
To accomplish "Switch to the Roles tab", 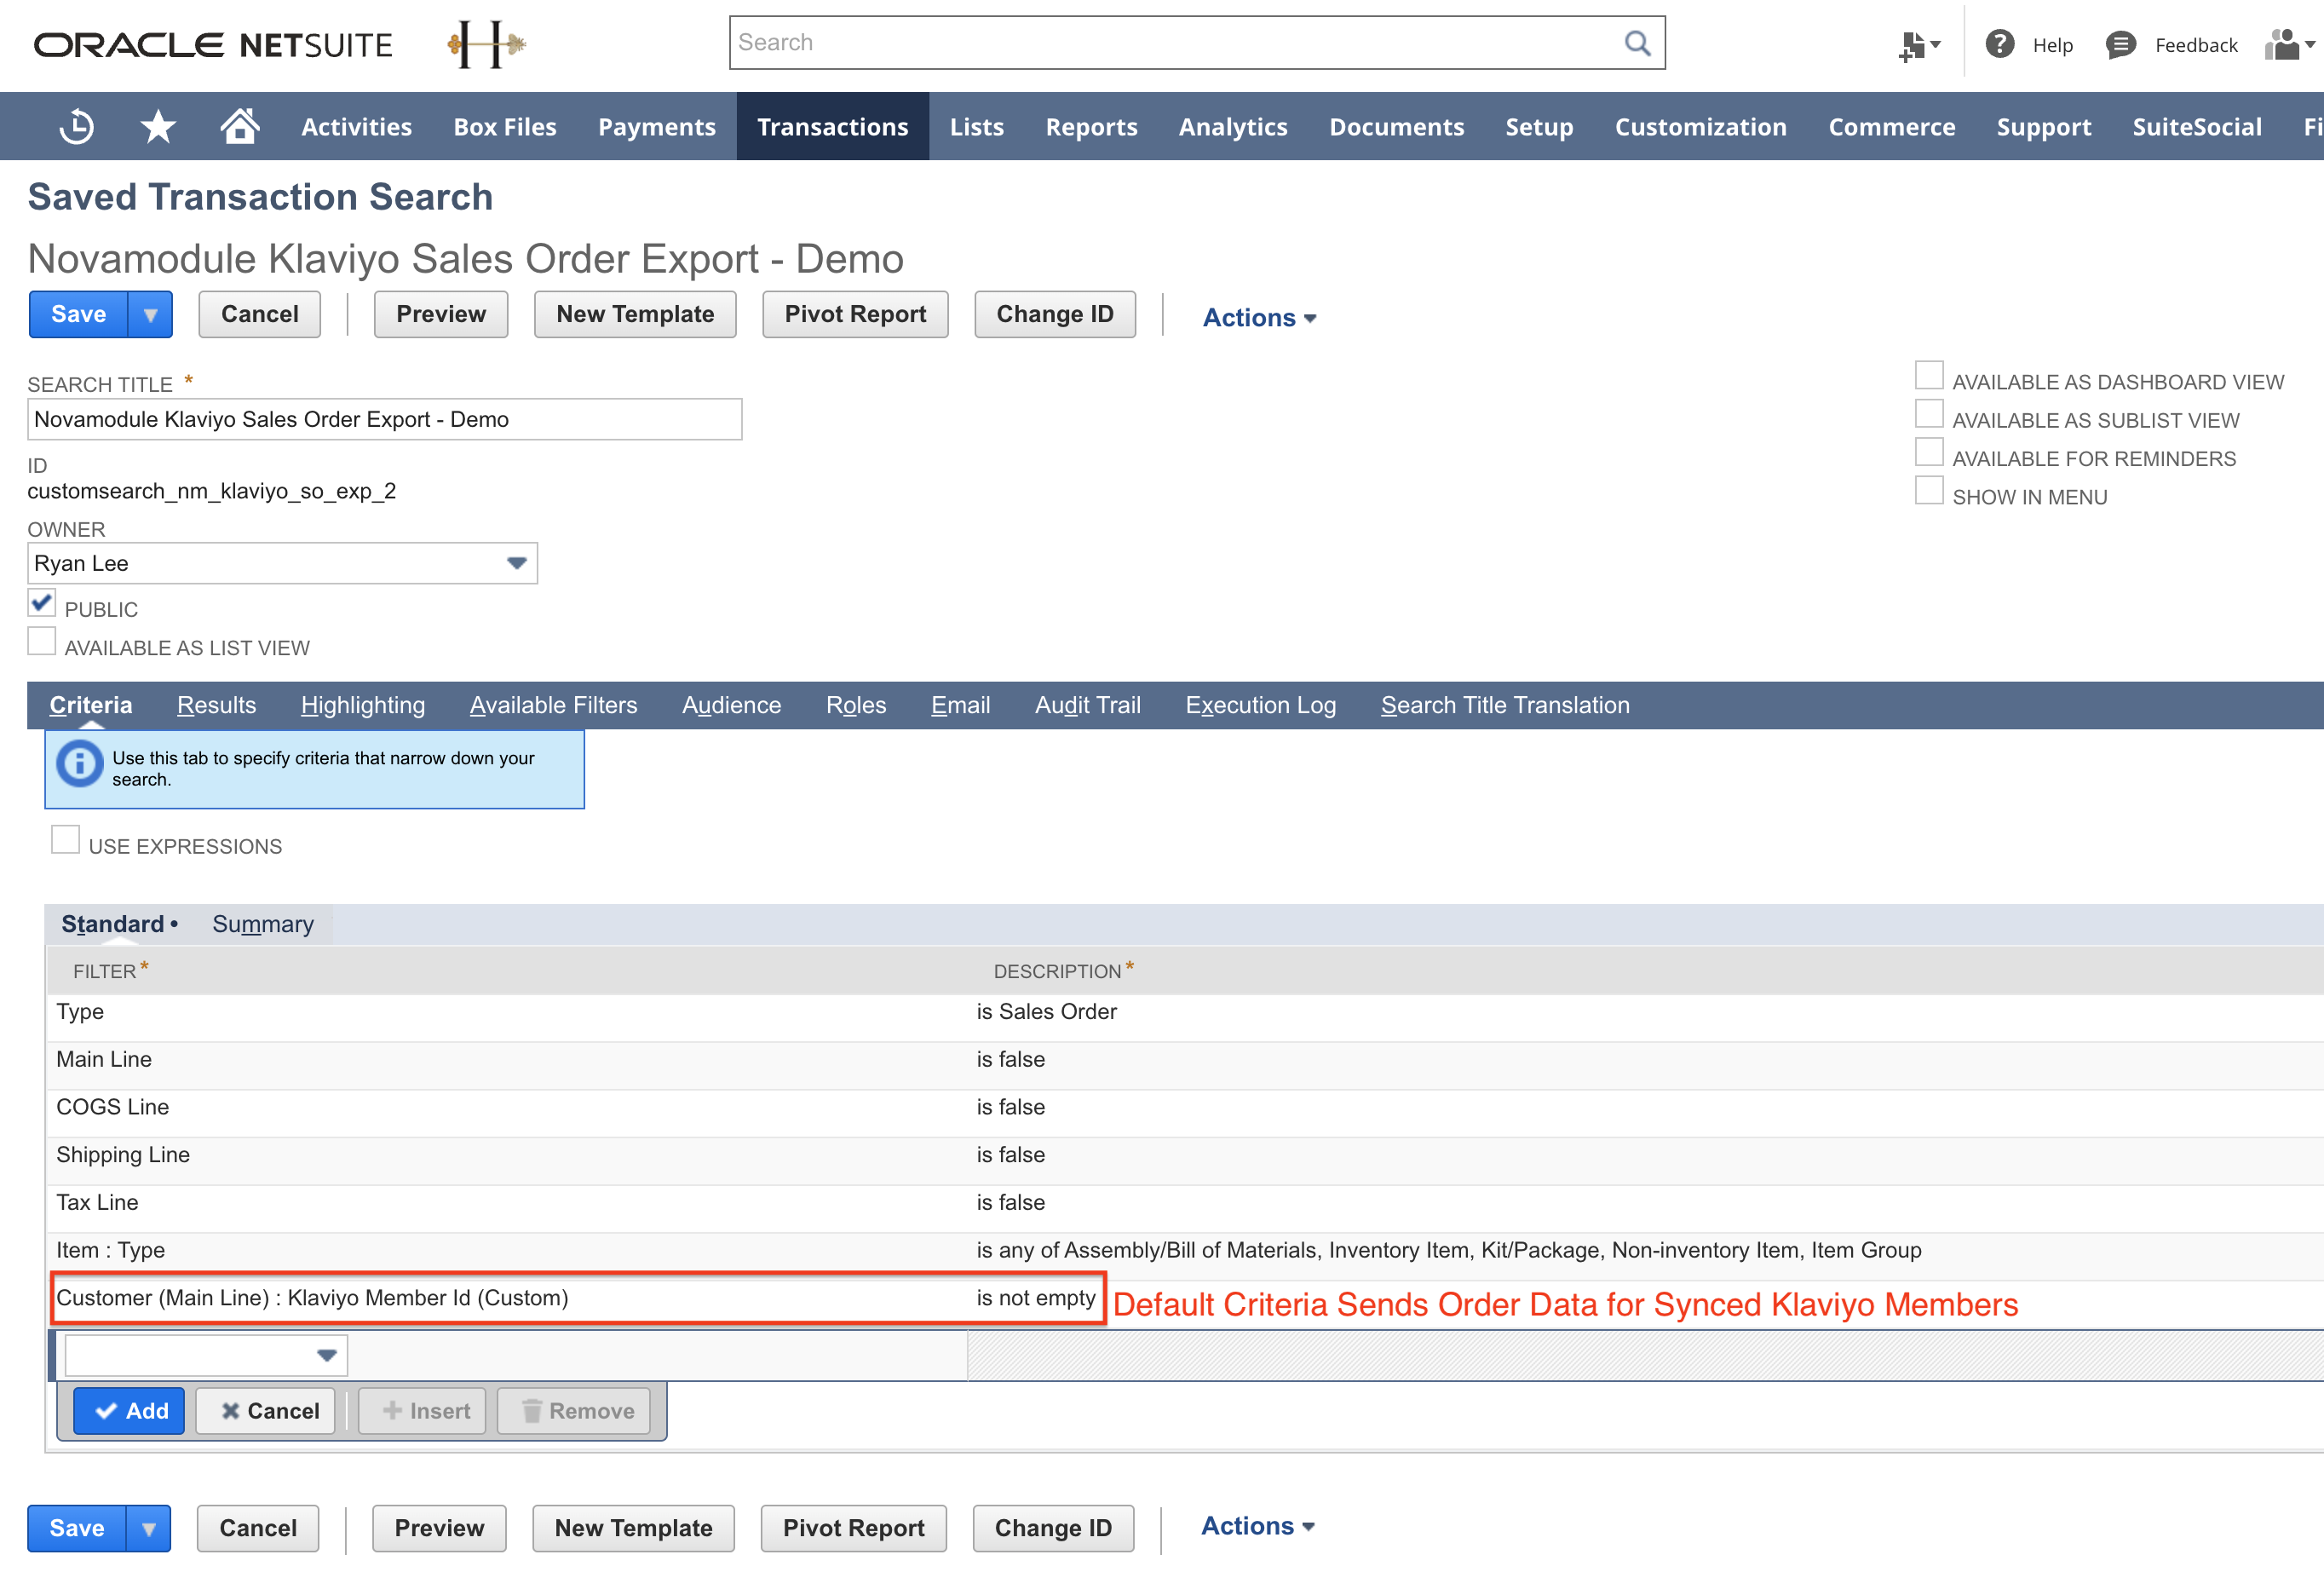I will pos(856,705).
